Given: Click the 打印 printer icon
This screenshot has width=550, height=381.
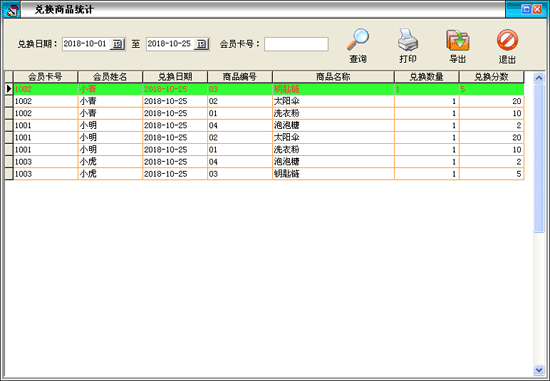Looking at the screenshot, I should click(408, 39).
